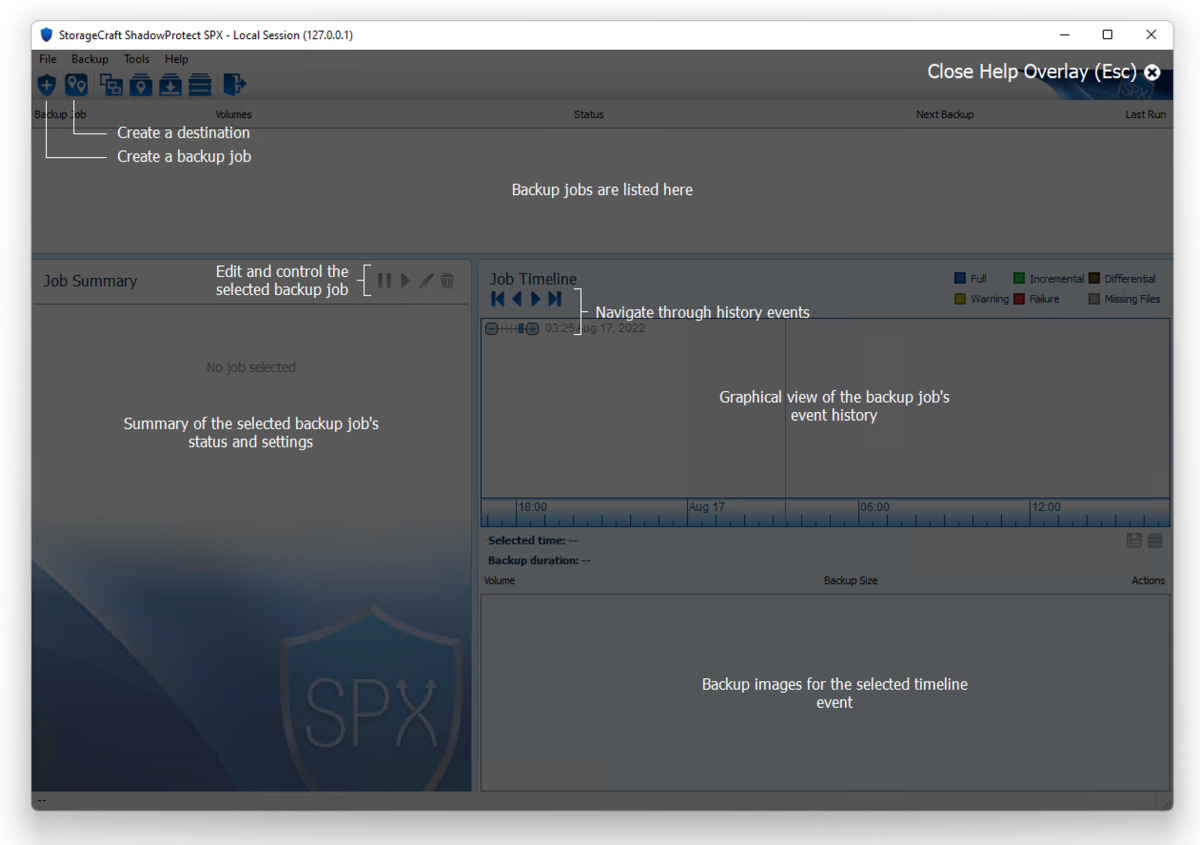Screen dimensions: 1200x845
Task: Click the toolbar box icon with single location pin
Action: (x=141, y=85)
